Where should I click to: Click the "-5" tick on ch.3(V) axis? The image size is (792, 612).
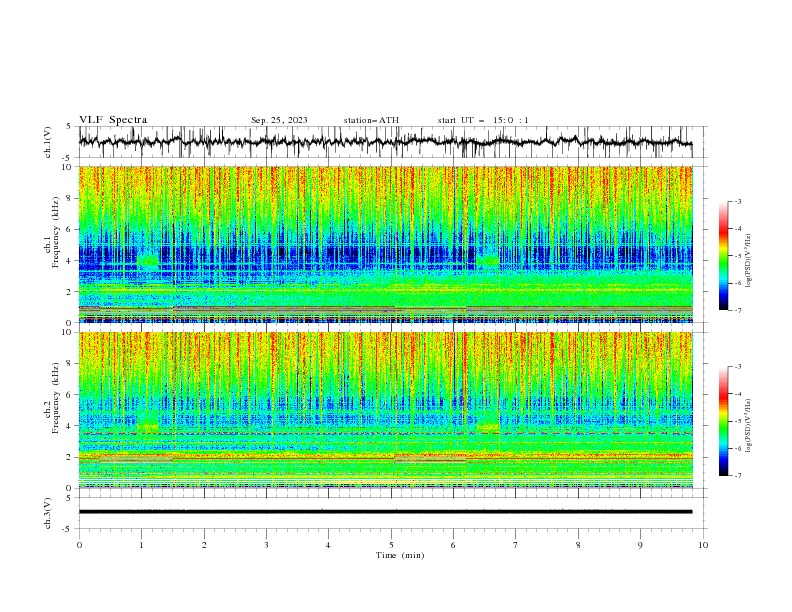[68, 529]
